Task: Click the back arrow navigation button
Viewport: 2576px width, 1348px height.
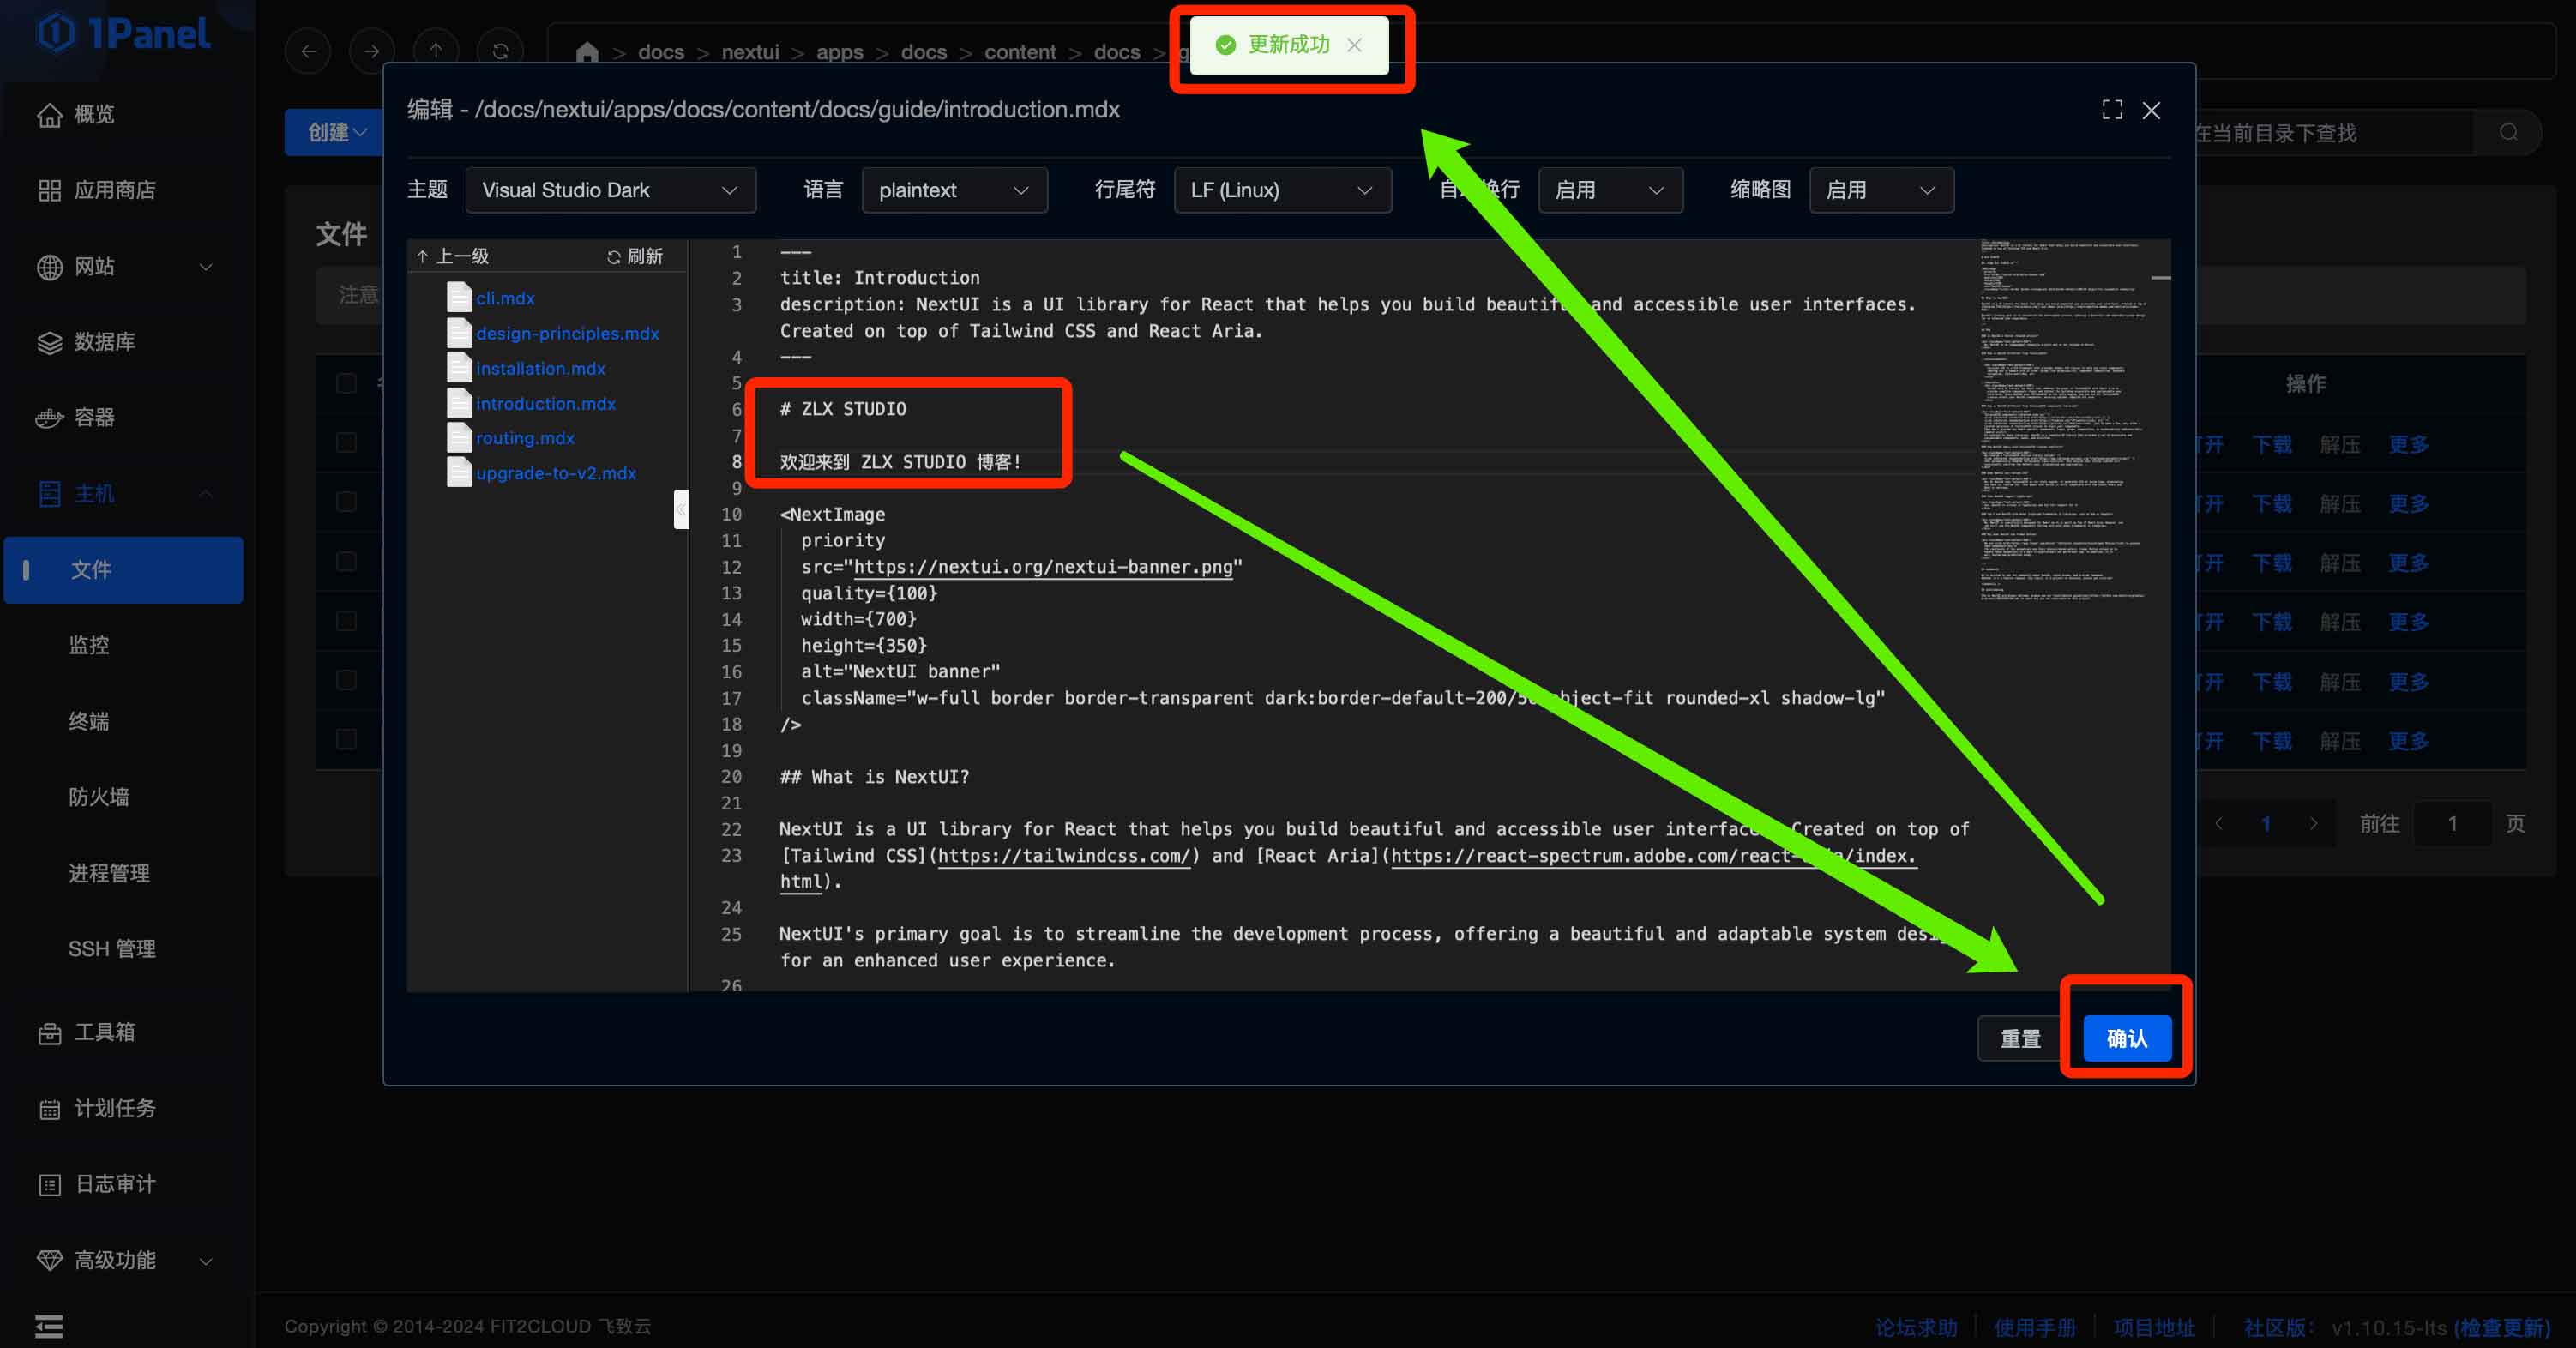Action: [x=308, y=50]
